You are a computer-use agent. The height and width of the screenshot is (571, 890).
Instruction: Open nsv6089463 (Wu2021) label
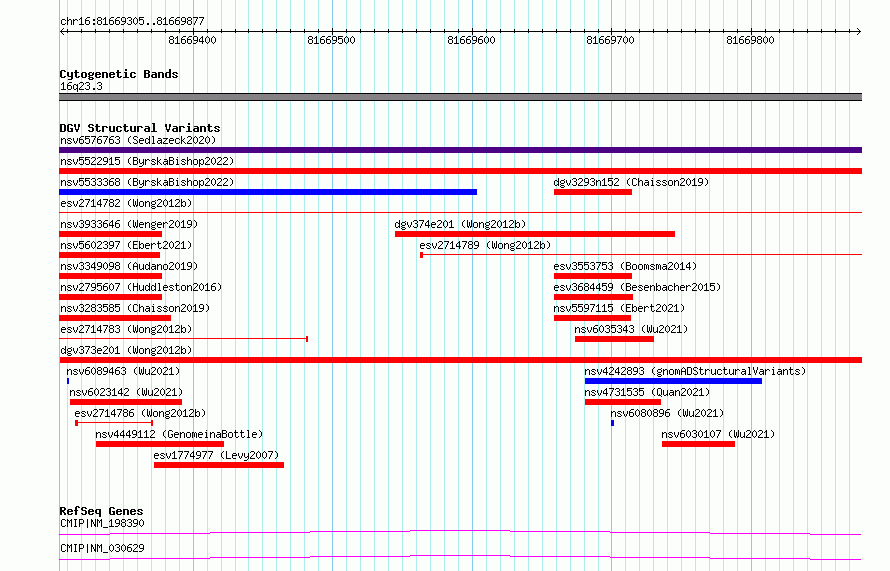(x=123, y=371)
